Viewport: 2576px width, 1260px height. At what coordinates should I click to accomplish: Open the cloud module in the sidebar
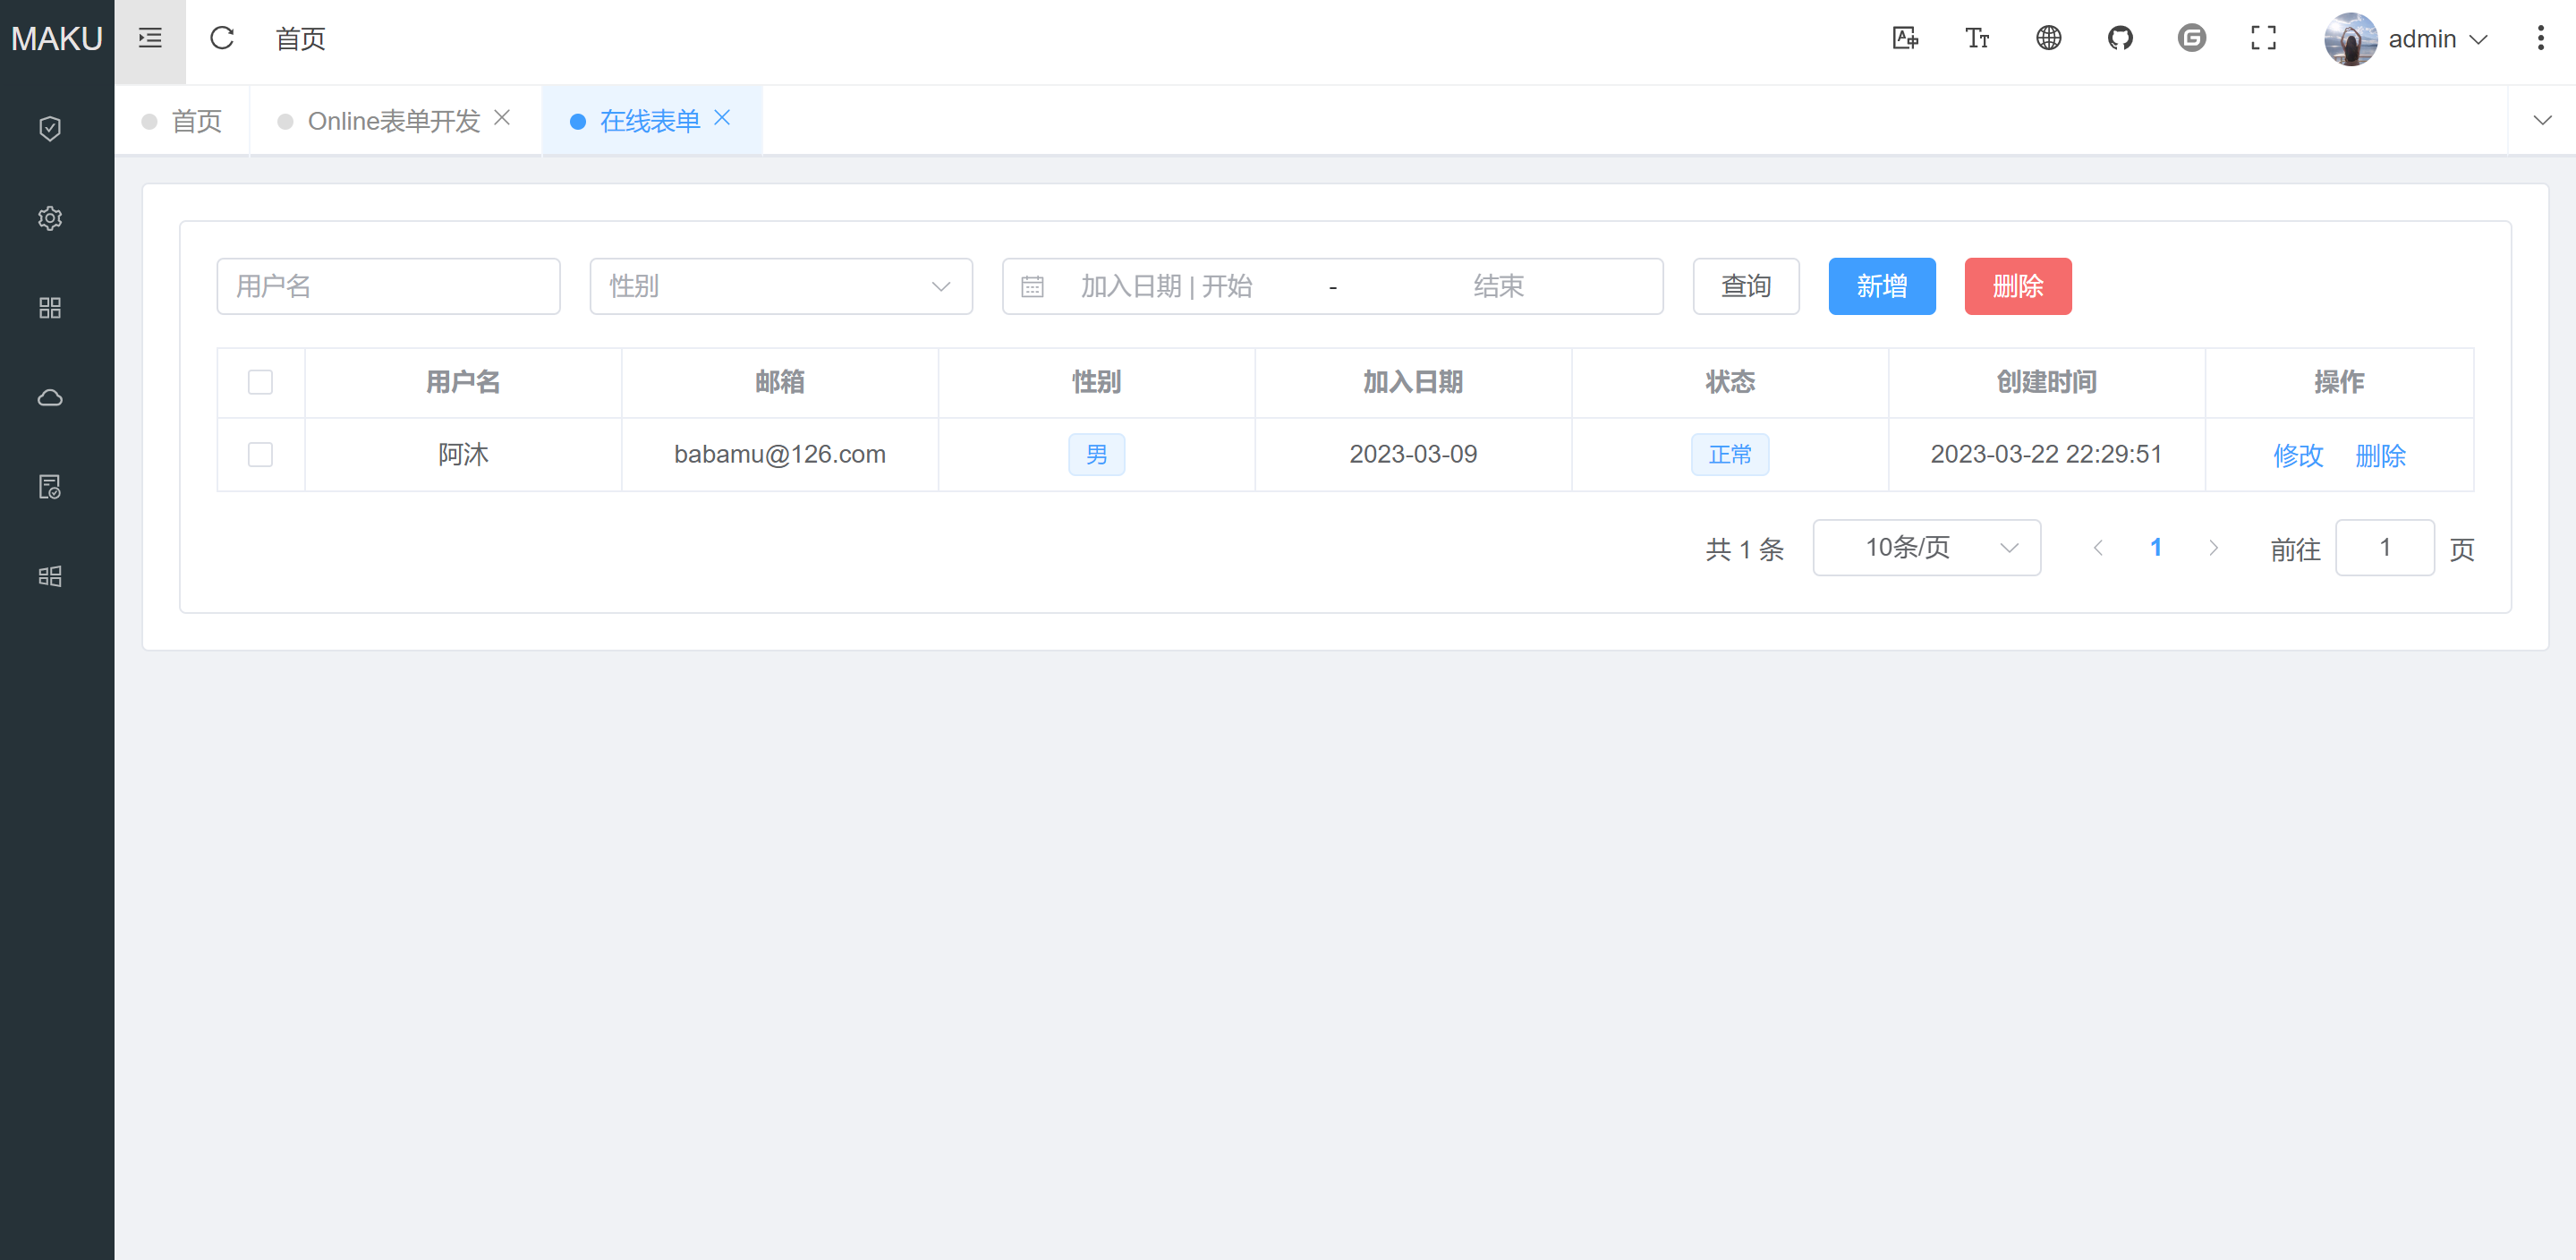50,397
